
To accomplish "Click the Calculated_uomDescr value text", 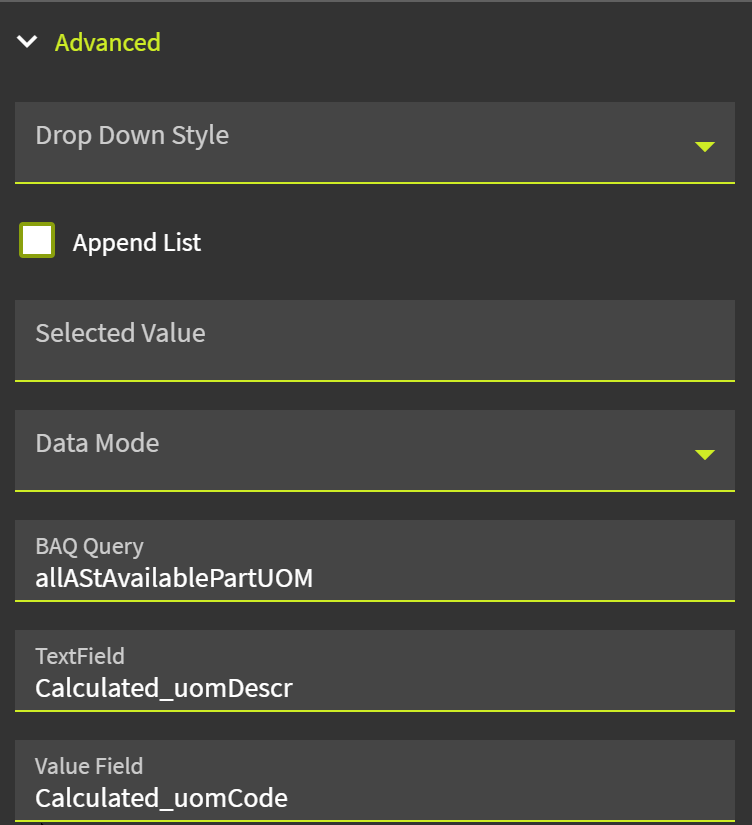I will [164, 688].
